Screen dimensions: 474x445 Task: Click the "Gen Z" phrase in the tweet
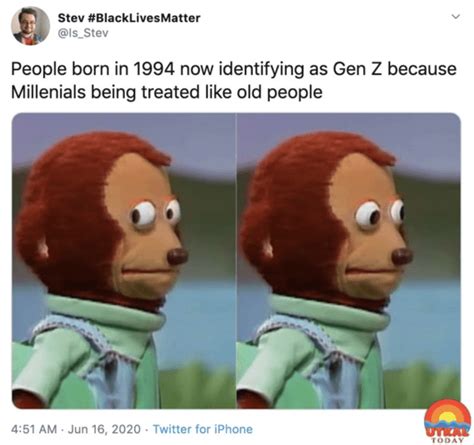357,69
